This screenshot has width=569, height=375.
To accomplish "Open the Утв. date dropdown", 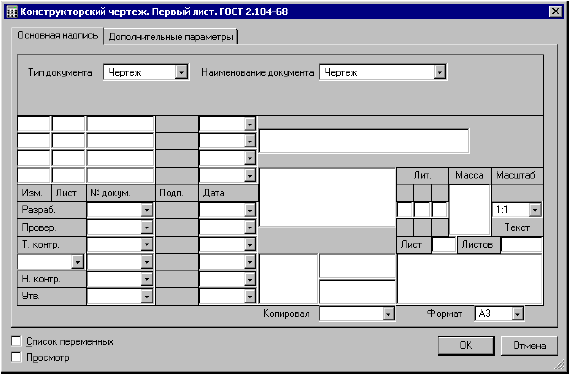I will pyautogui.click(x=250, y=296).
